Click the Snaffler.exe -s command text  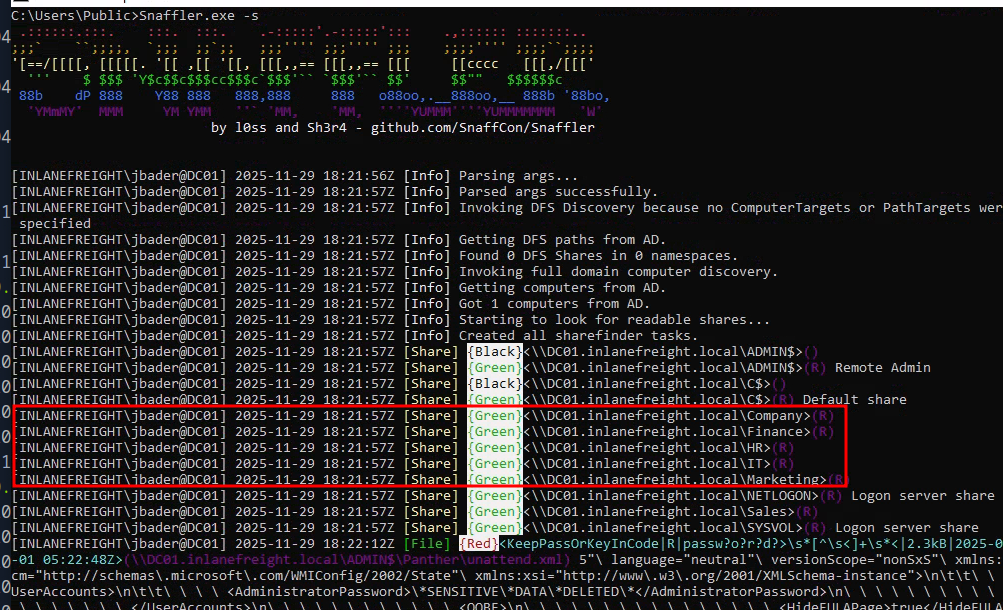pyautogui.click(x=191, y=16)
